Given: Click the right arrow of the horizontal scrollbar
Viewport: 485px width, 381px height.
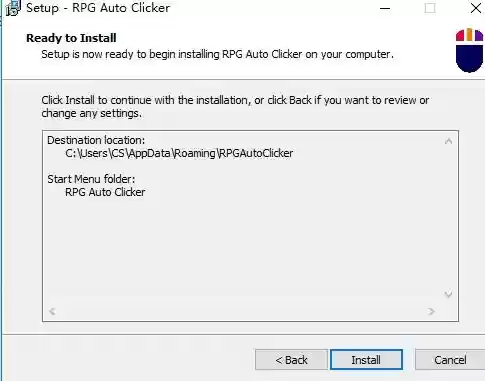Looking at the screenshot, I should (431, 311).
